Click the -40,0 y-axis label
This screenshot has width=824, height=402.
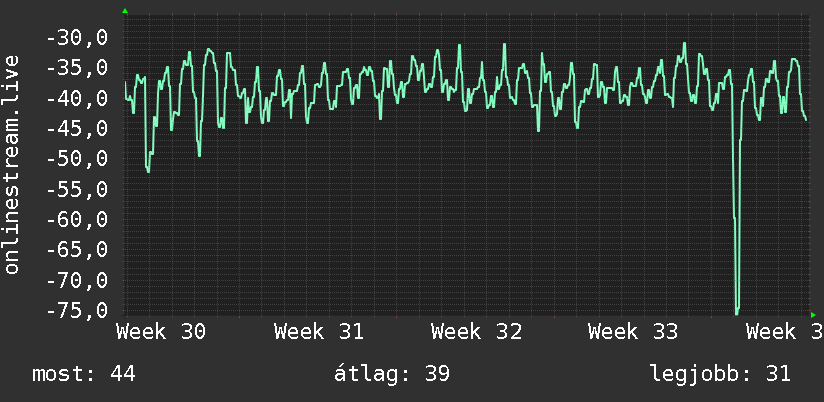pos(77,99)
